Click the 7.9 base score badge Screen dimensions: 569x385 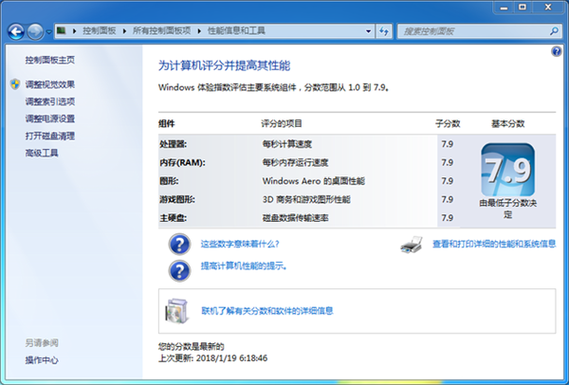[x=508, y=169]
